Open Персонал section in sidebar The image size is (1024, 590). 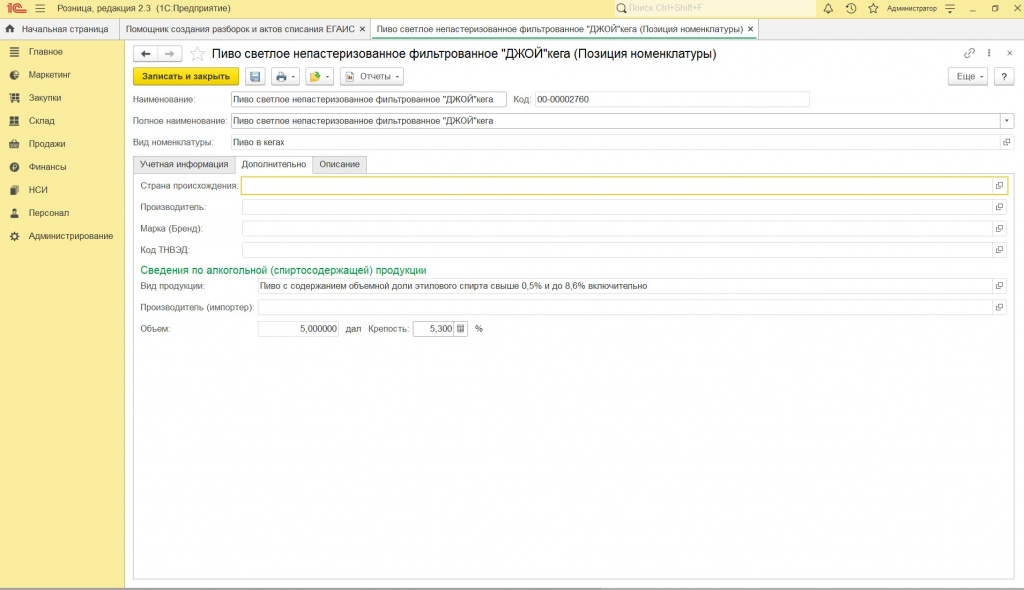point(48,213)
